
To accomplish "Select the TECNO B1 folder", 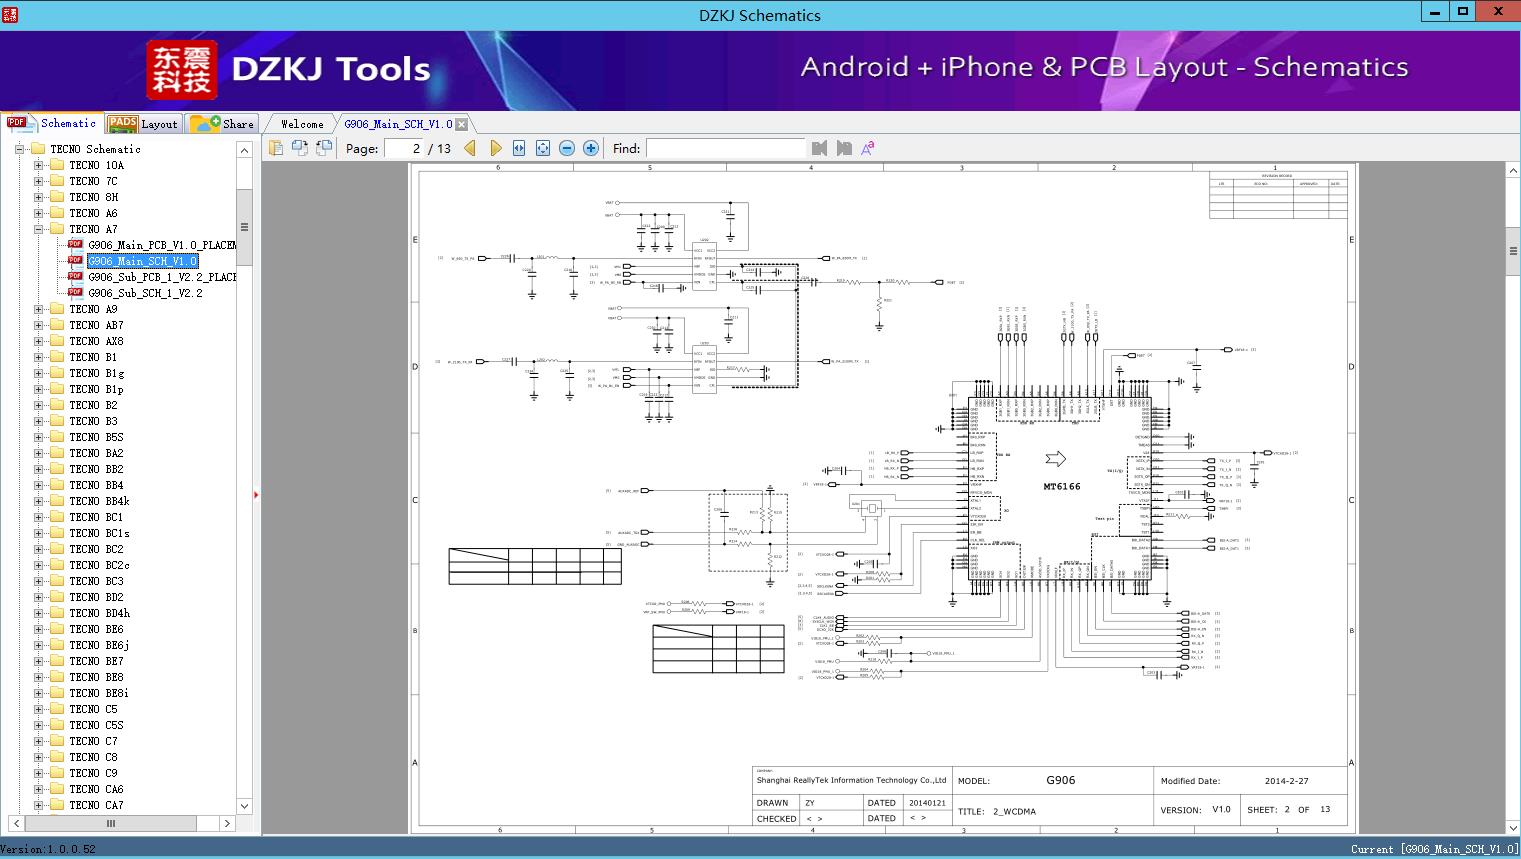I will click(93, 357).
